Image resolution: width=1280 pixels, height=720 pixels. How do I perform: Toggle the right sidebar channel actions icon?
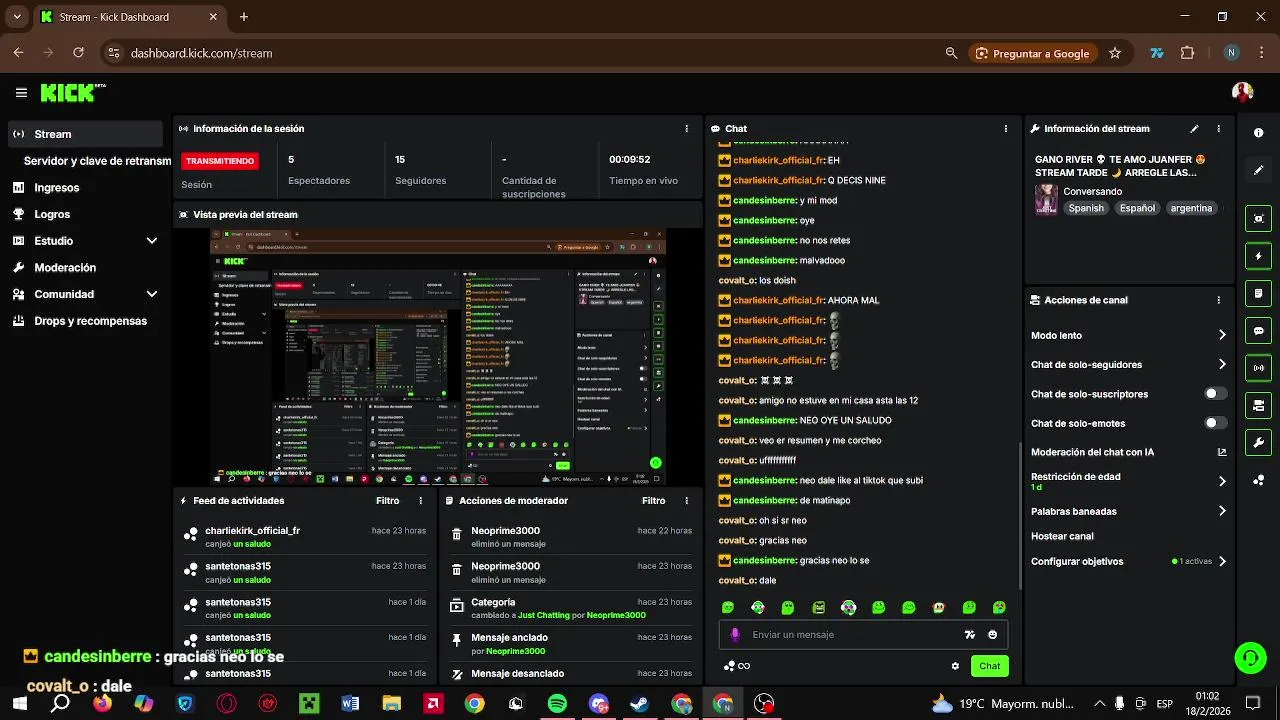[x=1258, y=405]
